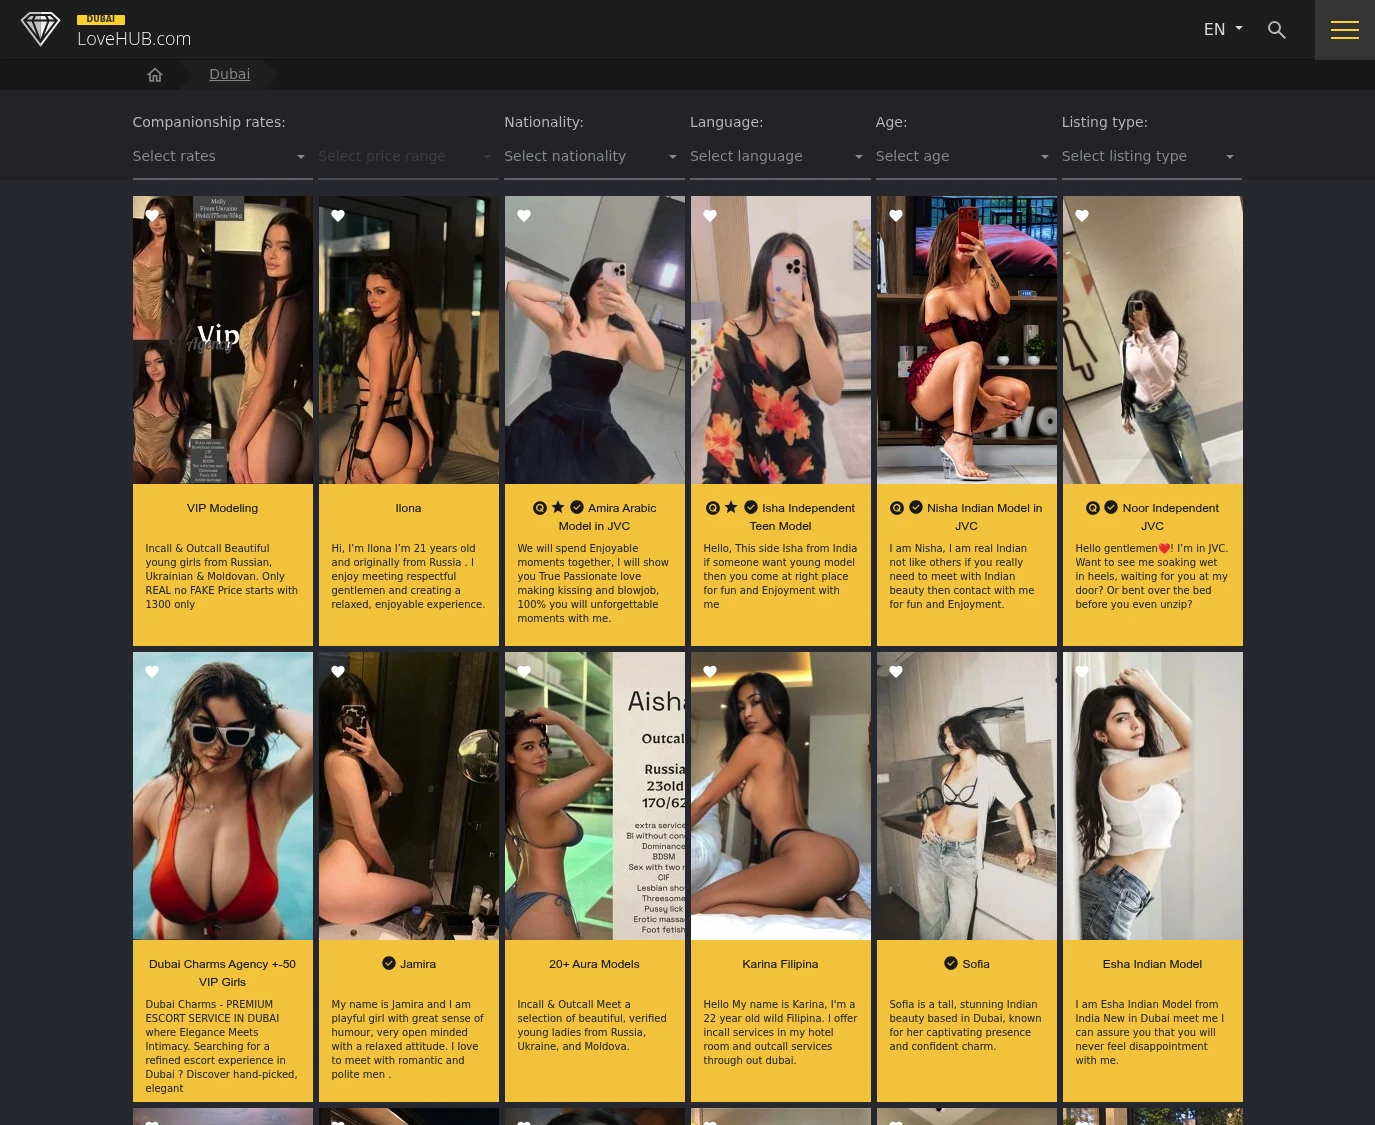Image resolution: width=1375 pixels, height=1125 pixels.
Task: Open the Select rates dropdown
Action: (x=222, y=157)
